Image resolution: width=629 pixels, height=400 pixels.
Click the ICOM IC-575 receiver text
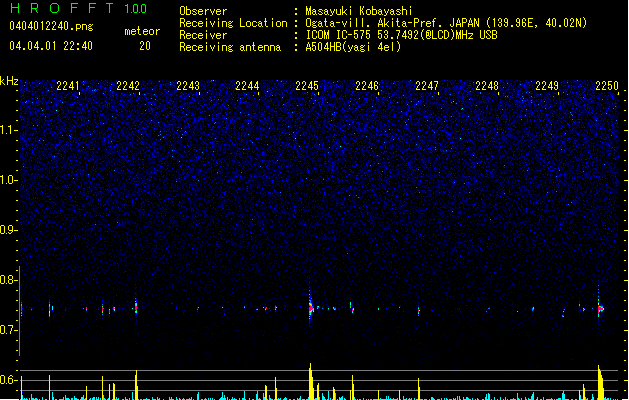point(401,35)
